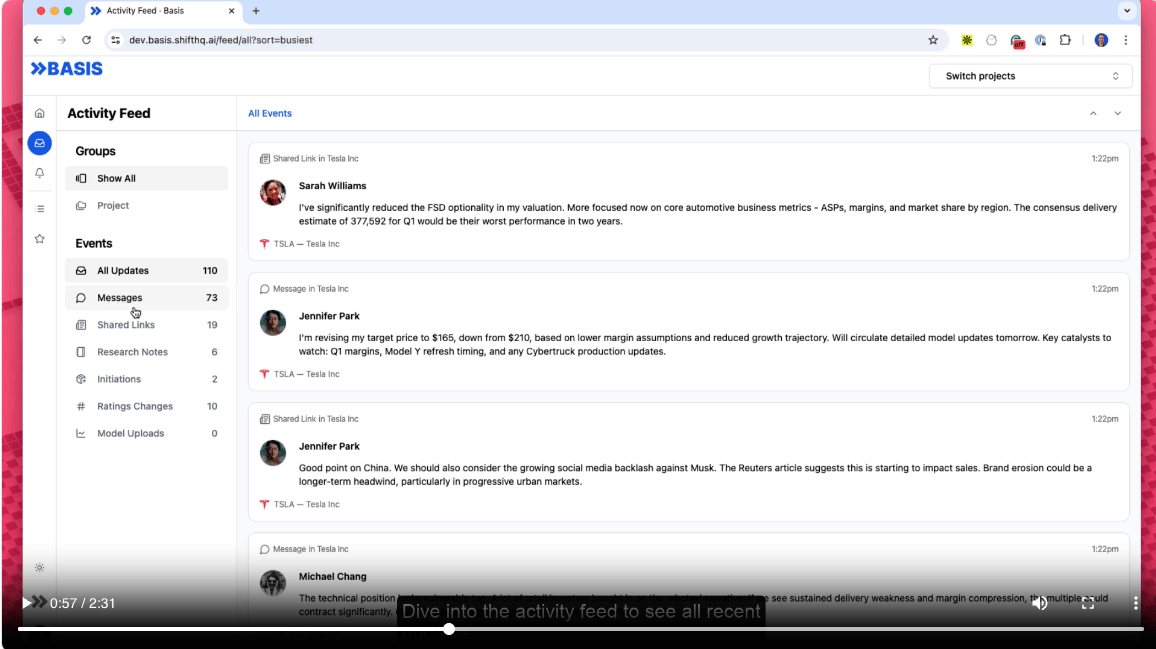Image resolution: width=1156 pixels, height=649 pixels.
Task: Click the 1:22pm timestamp on Sarah Williams' card
Action: [x=1105, y=159]
